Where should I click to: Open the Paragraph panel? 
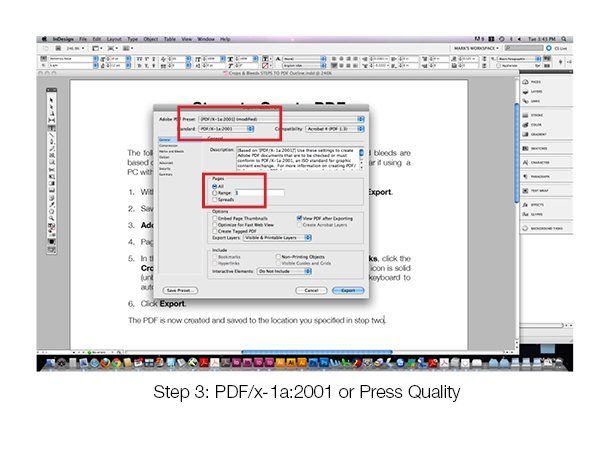536,176
